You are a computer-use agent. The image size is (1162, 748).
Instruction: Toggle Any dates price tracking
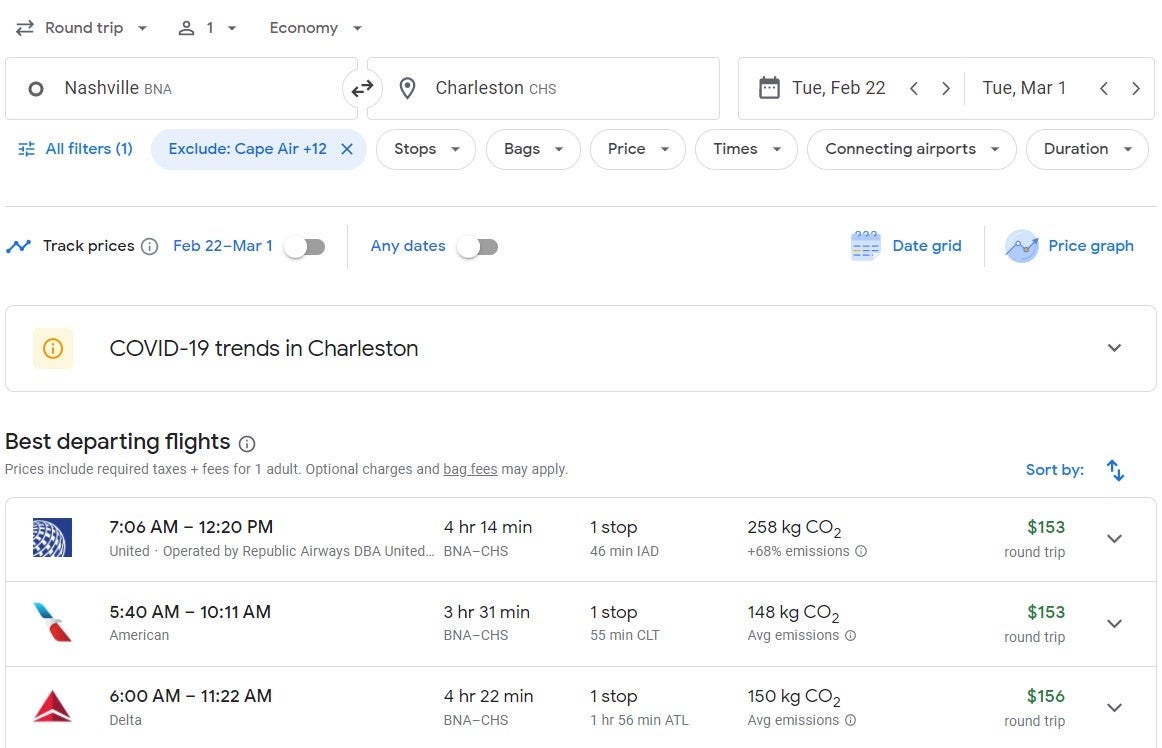(x=477, y=247)
